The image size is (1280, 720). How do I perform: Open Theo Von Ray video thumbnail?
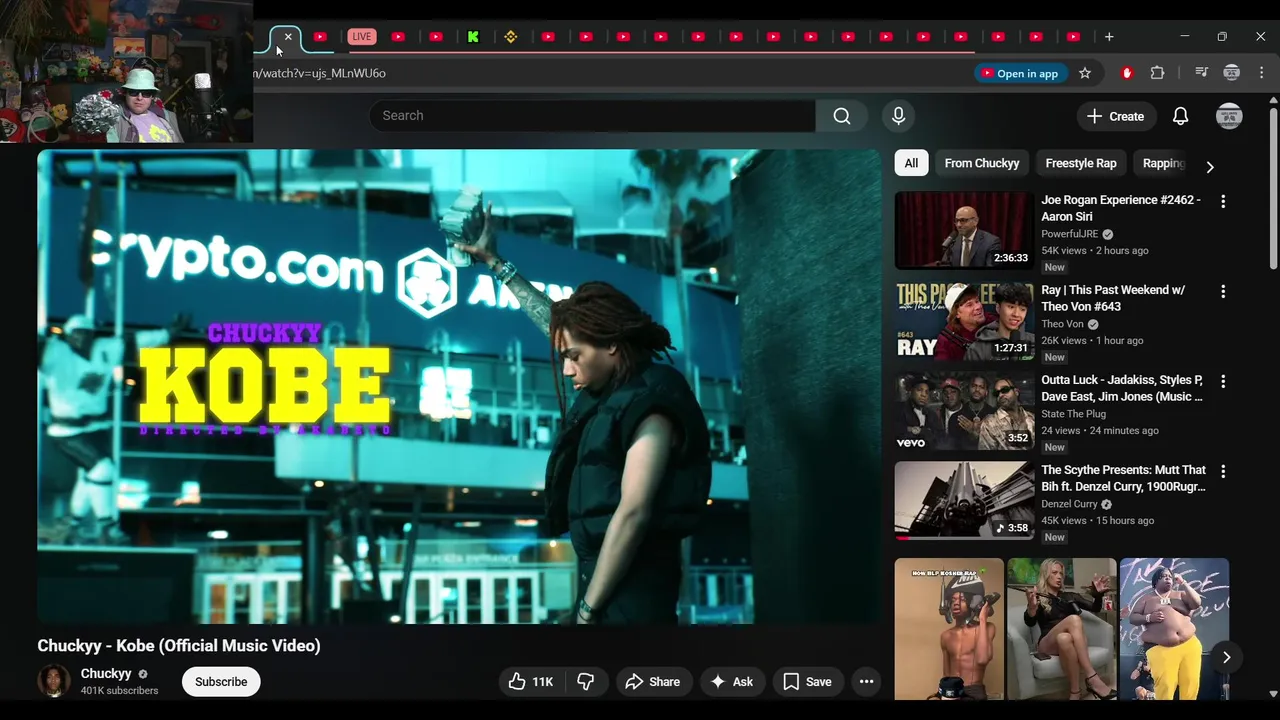964,321
